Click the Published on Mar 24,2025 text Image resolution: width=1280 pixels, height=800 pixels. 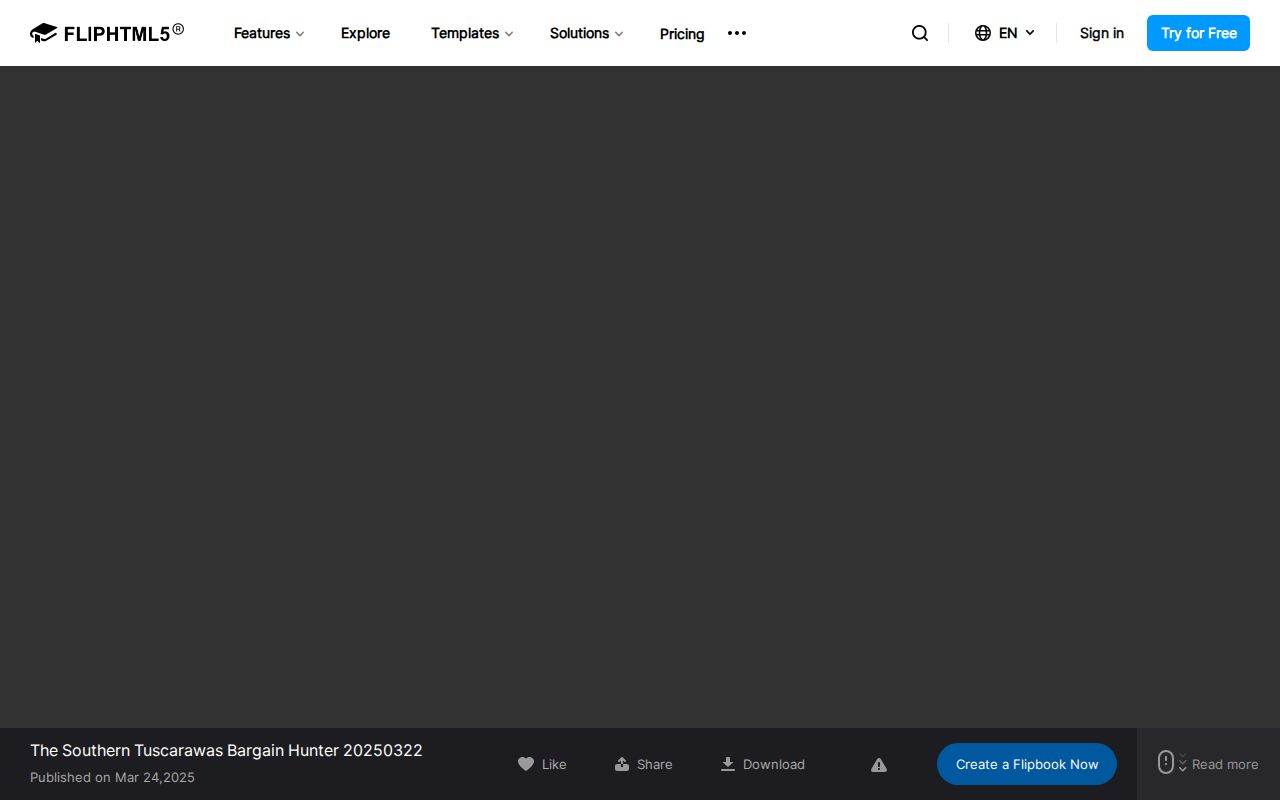point(112,777)
